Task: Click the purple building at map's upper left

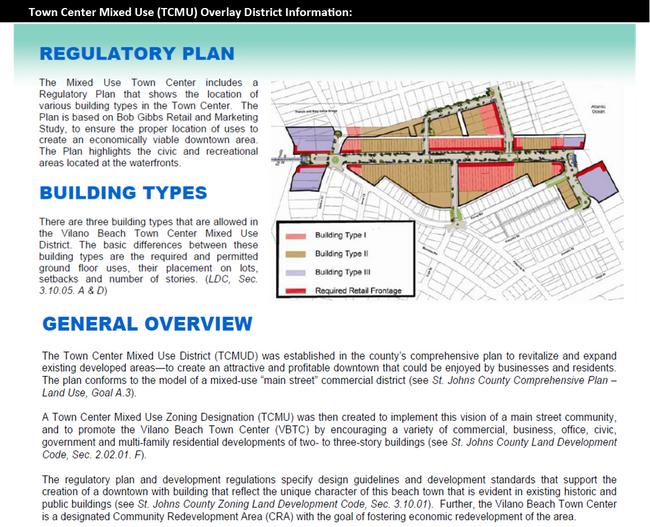Action: pos(311,139)
